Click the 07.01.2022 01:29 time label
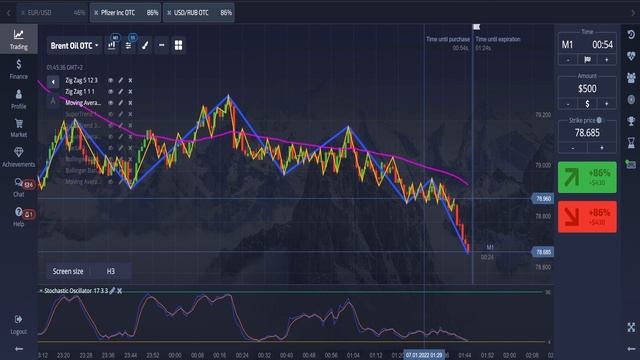This screenshot has width=640, height=360. (424, 355)
